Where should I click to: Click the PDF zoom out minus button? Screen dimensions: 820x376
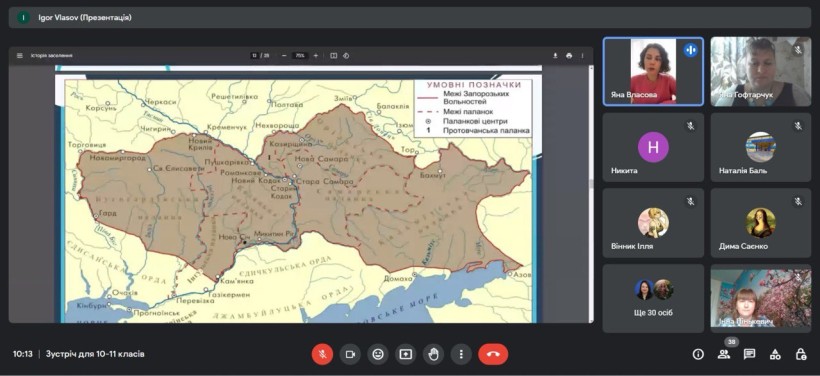284,55
